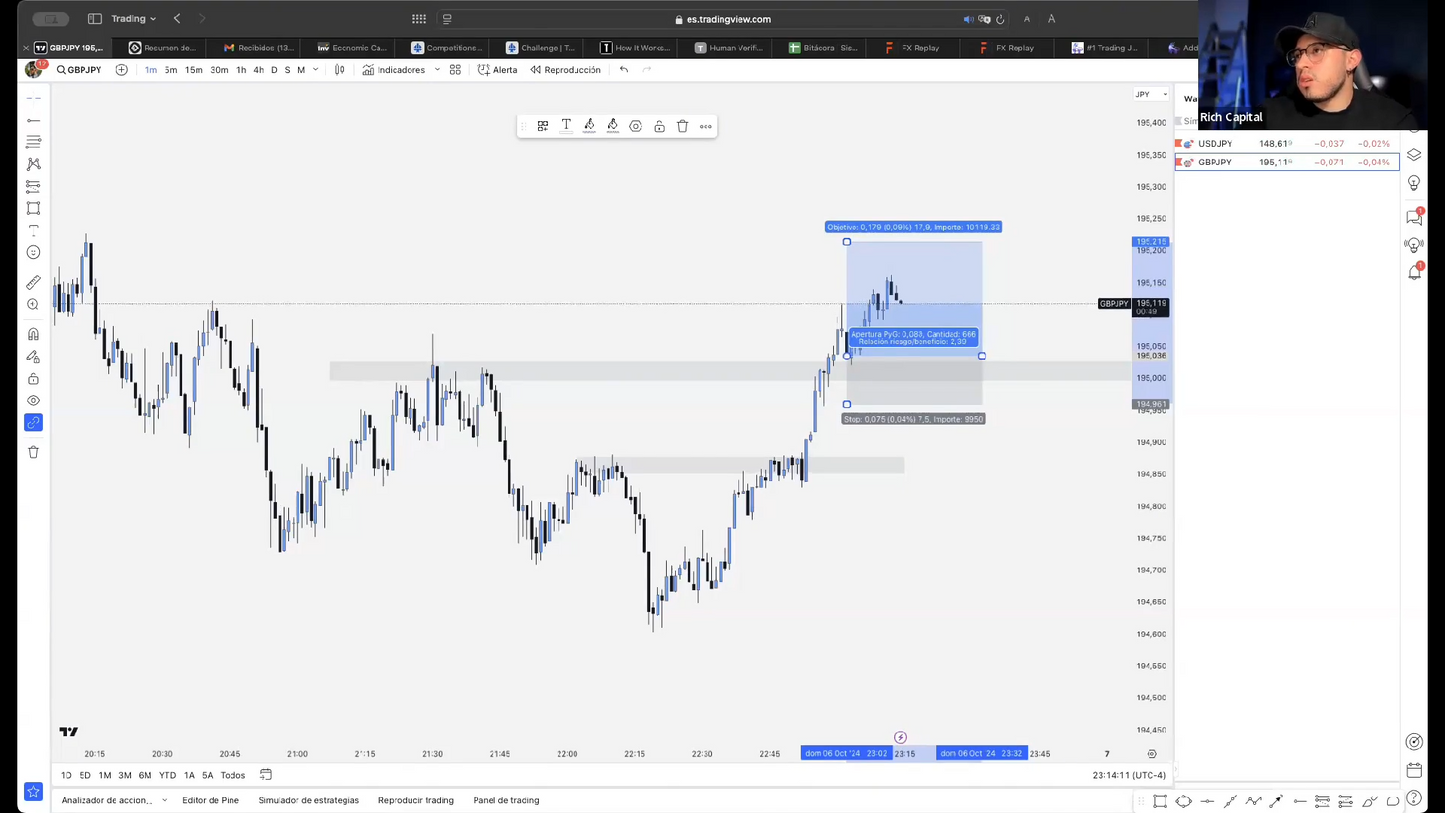Viewport: 1445px width, 813px height.
Task: Open the JPY currency dropdown
Action: 1150,94
